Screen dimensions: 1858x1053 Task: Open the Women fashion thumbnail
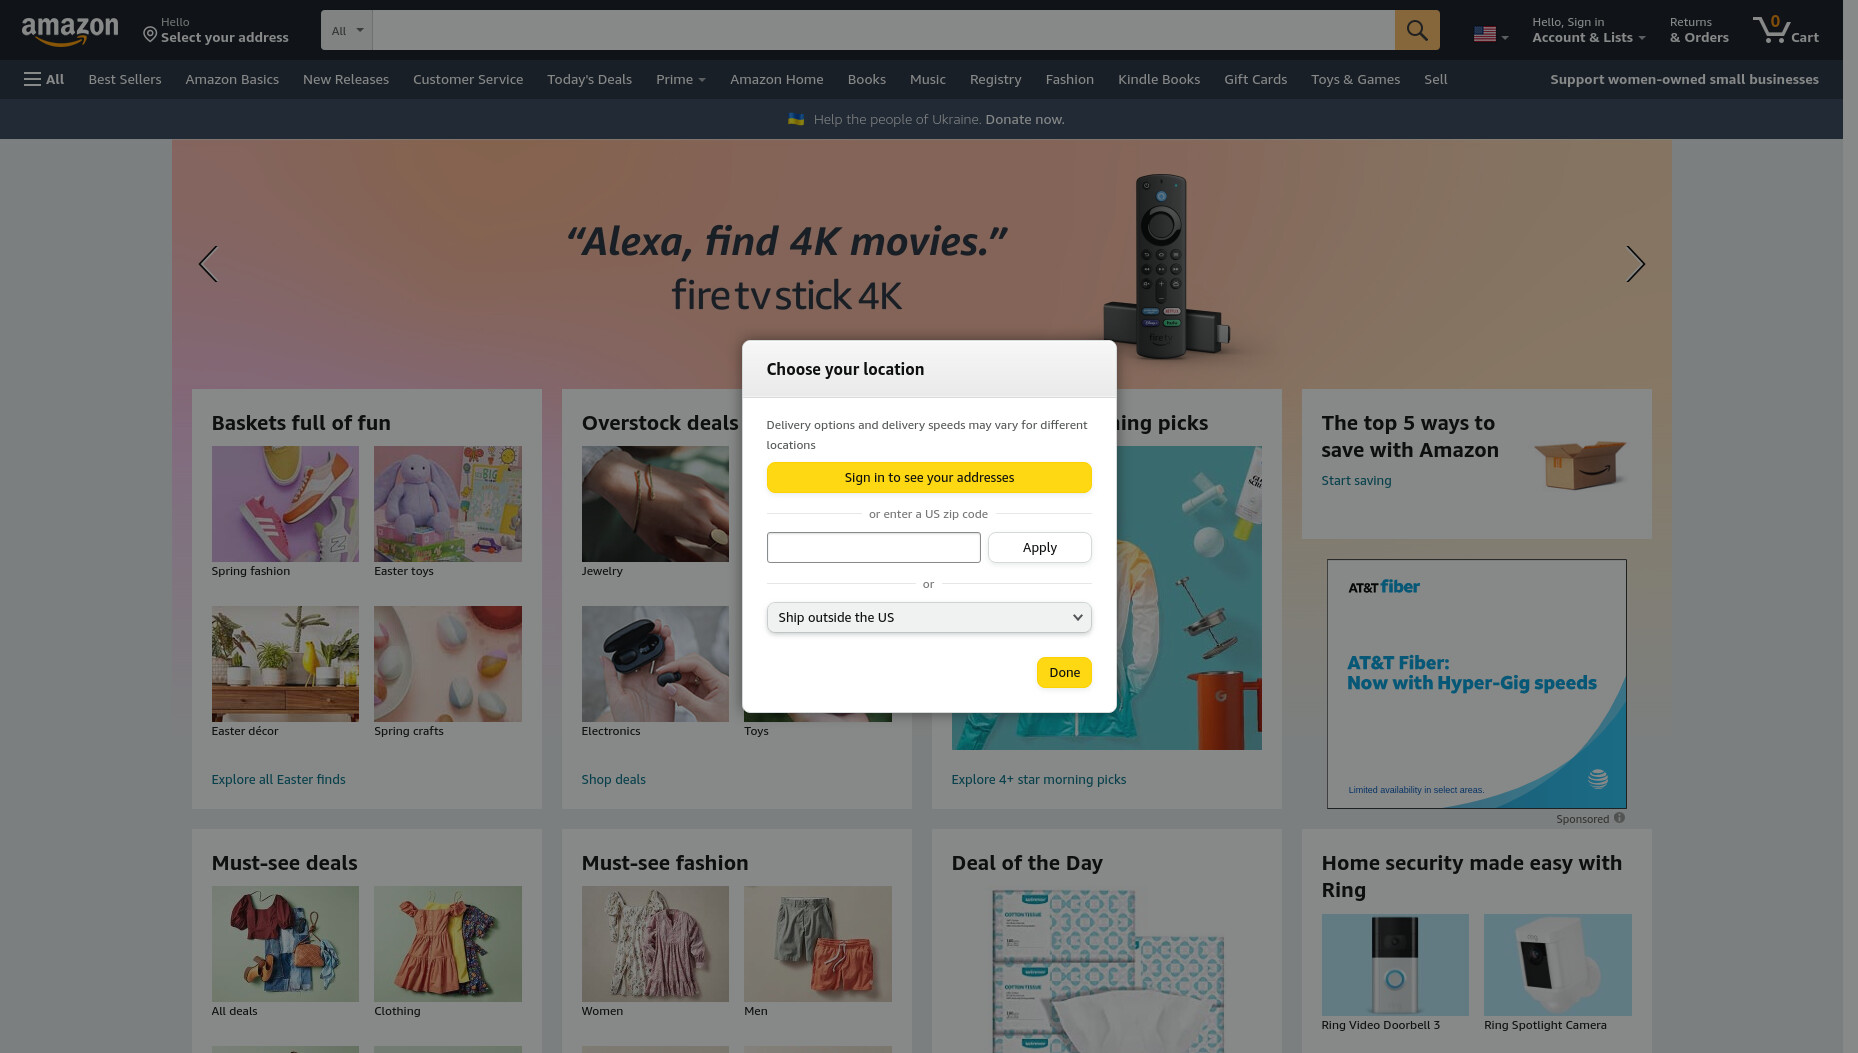point(655,944)
